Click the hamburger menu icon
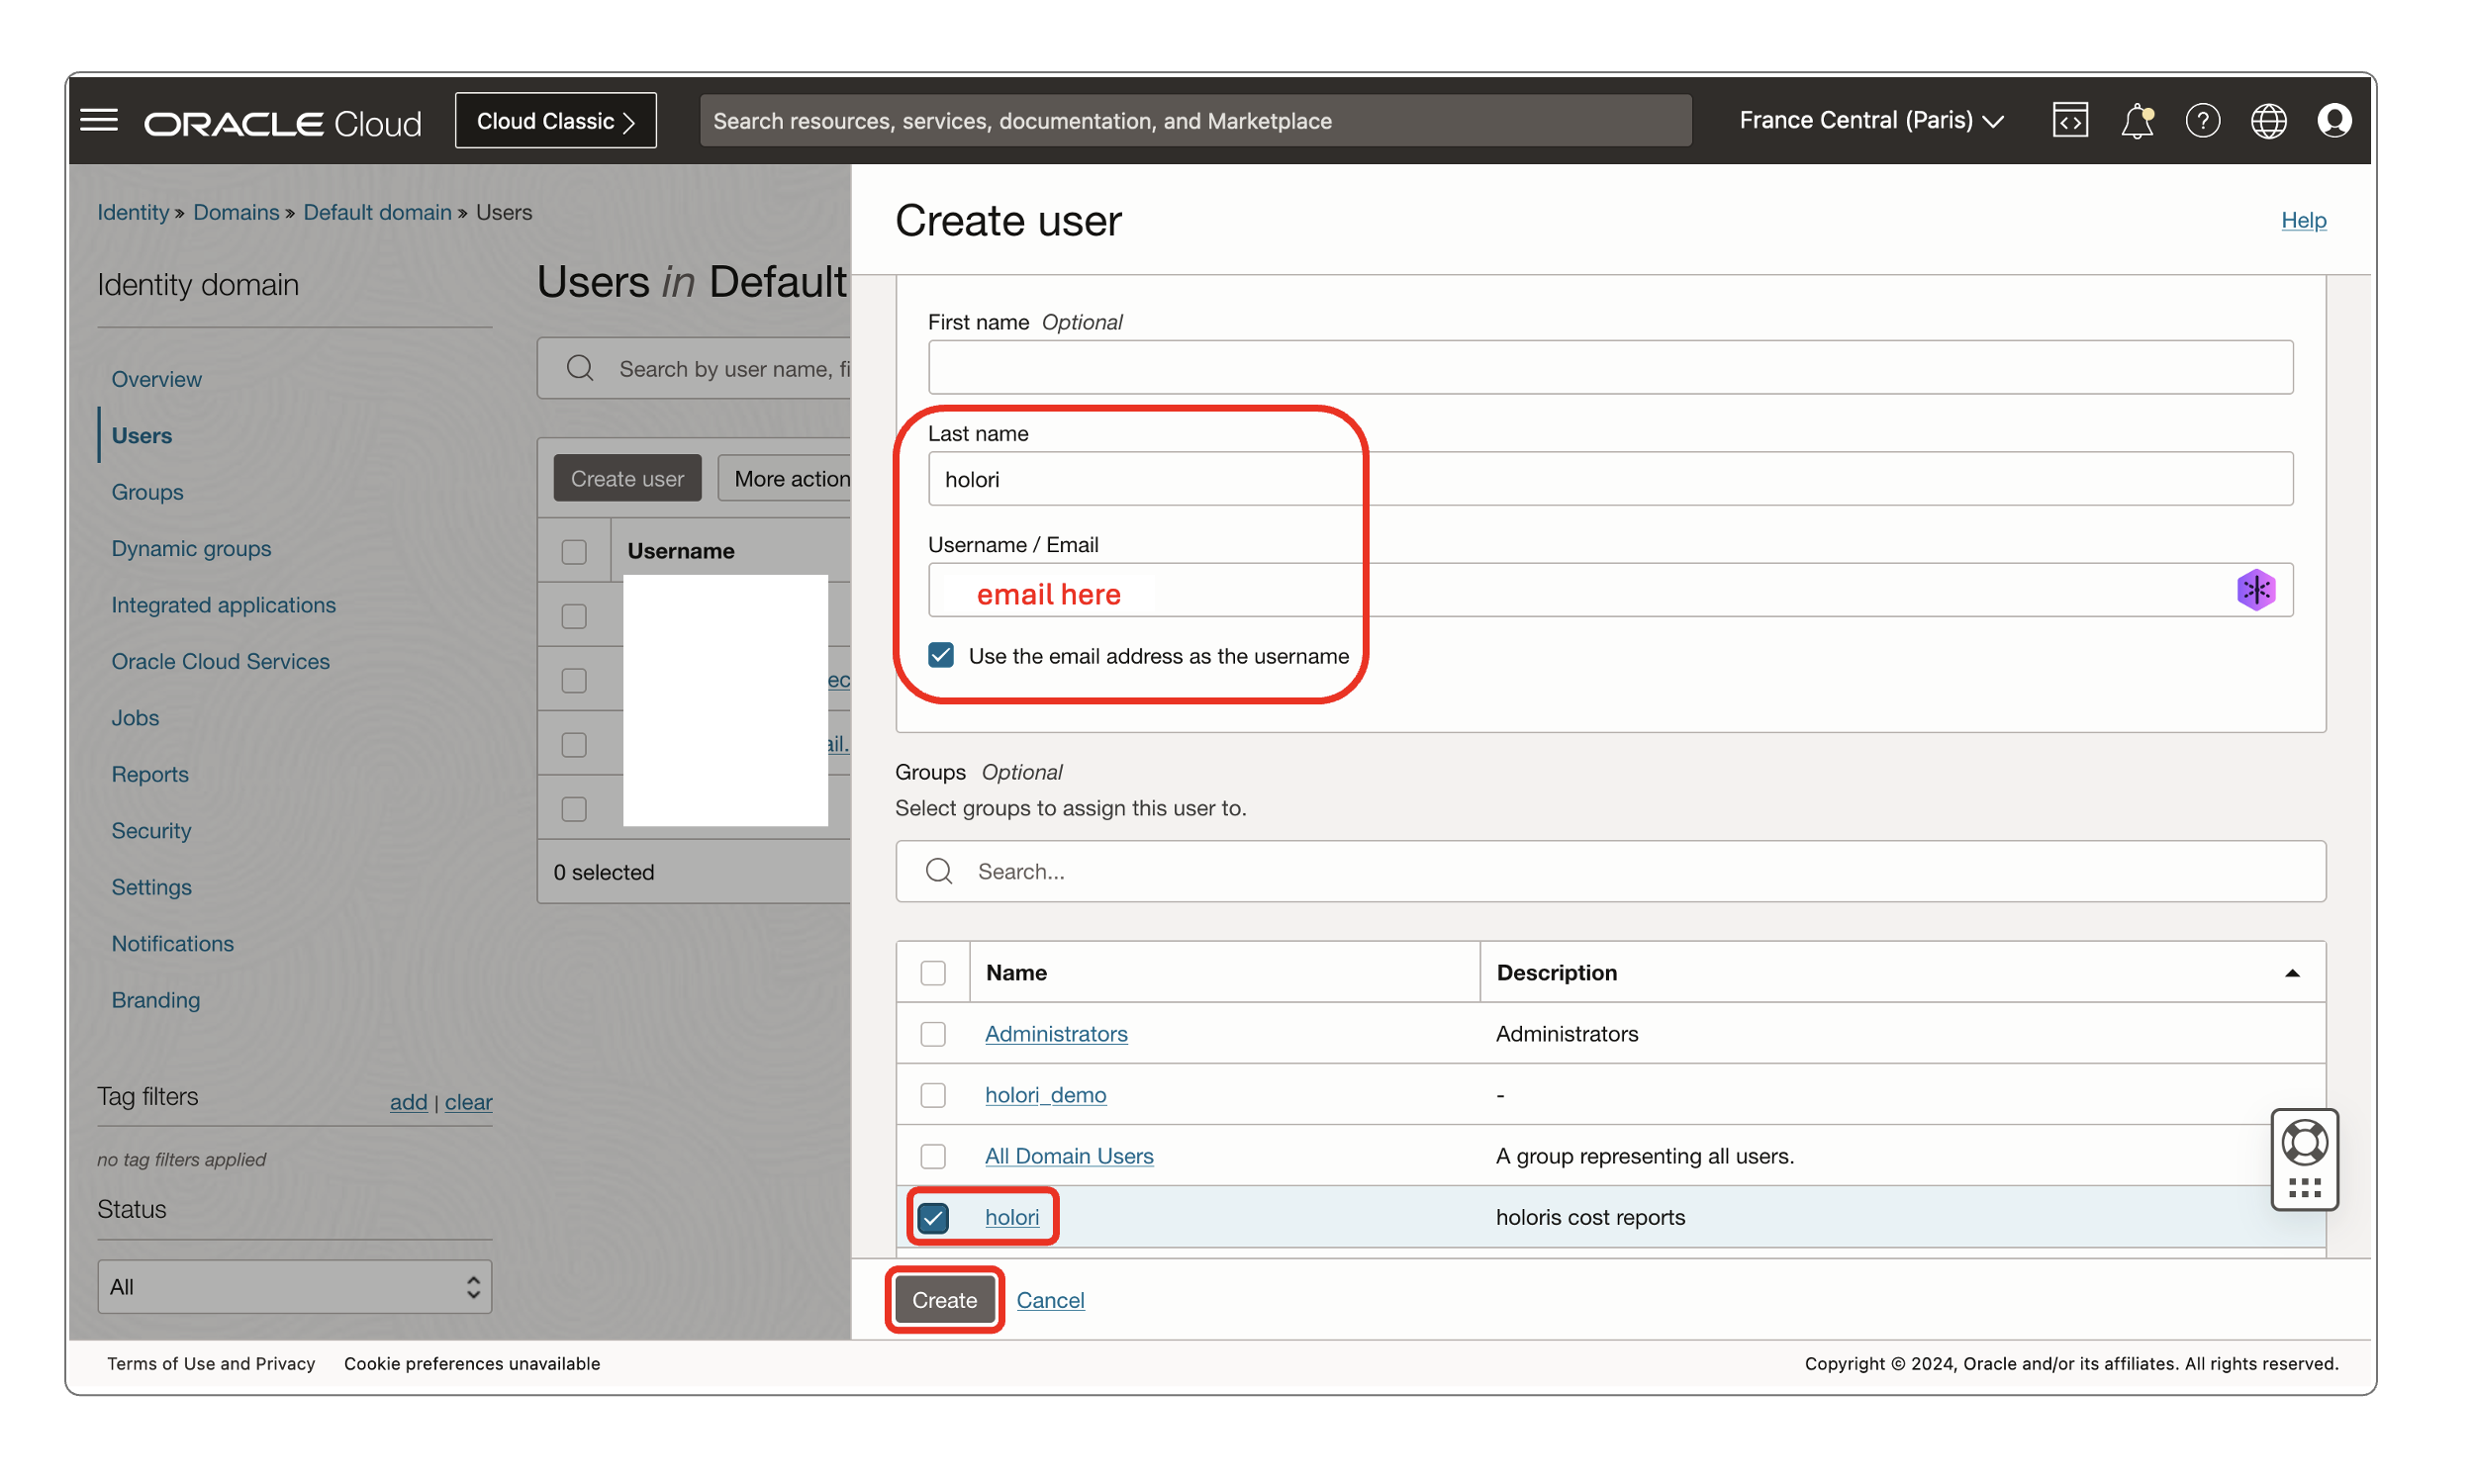This screenshot has width=2474, height=1484. click(x=101, y=119)
